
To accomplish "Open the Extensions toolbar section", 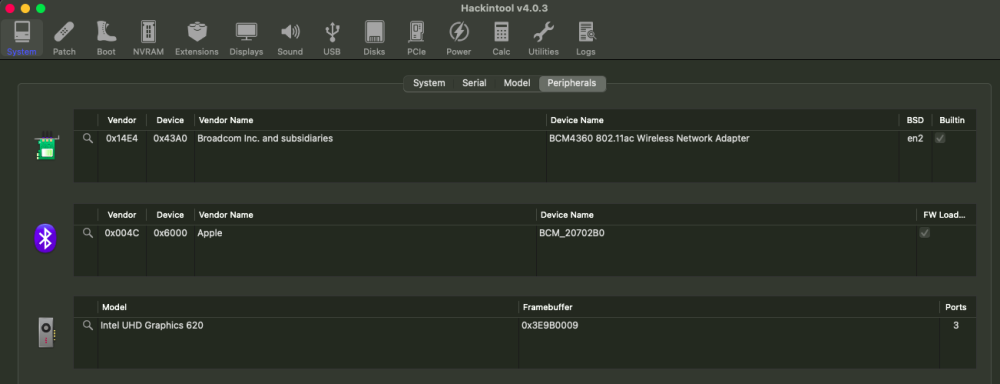I will click(x=196, y=38).
